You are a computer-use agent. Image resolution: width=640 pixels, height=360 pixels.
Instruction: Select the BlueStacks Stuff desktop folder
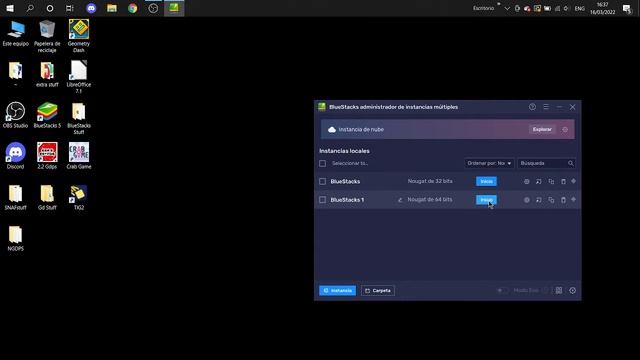(79, 118)
